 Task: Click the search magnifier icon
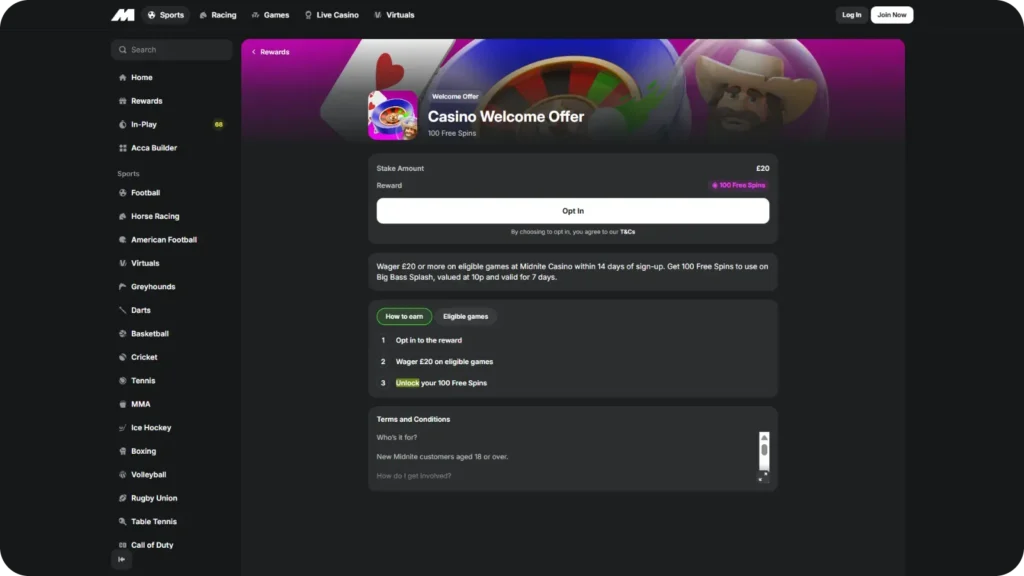(x=123, y=50)
